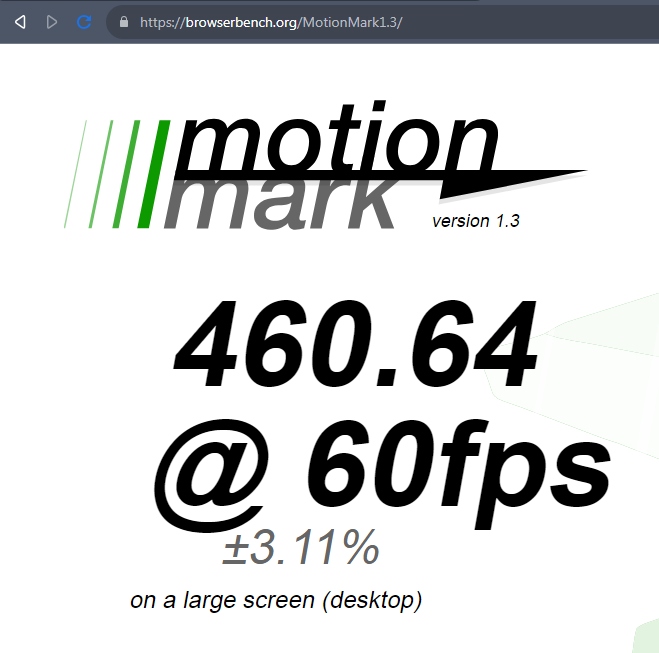The height and width of the screenshot is (653, 659).
Task: Reload the page with refresh icon
Action: click(84, 22)
